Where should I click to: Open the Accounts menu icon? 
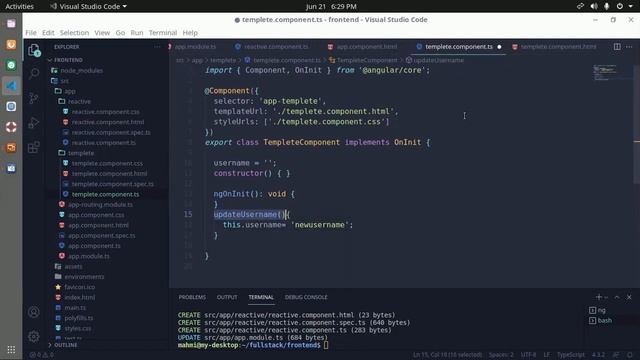pos(34,312)
